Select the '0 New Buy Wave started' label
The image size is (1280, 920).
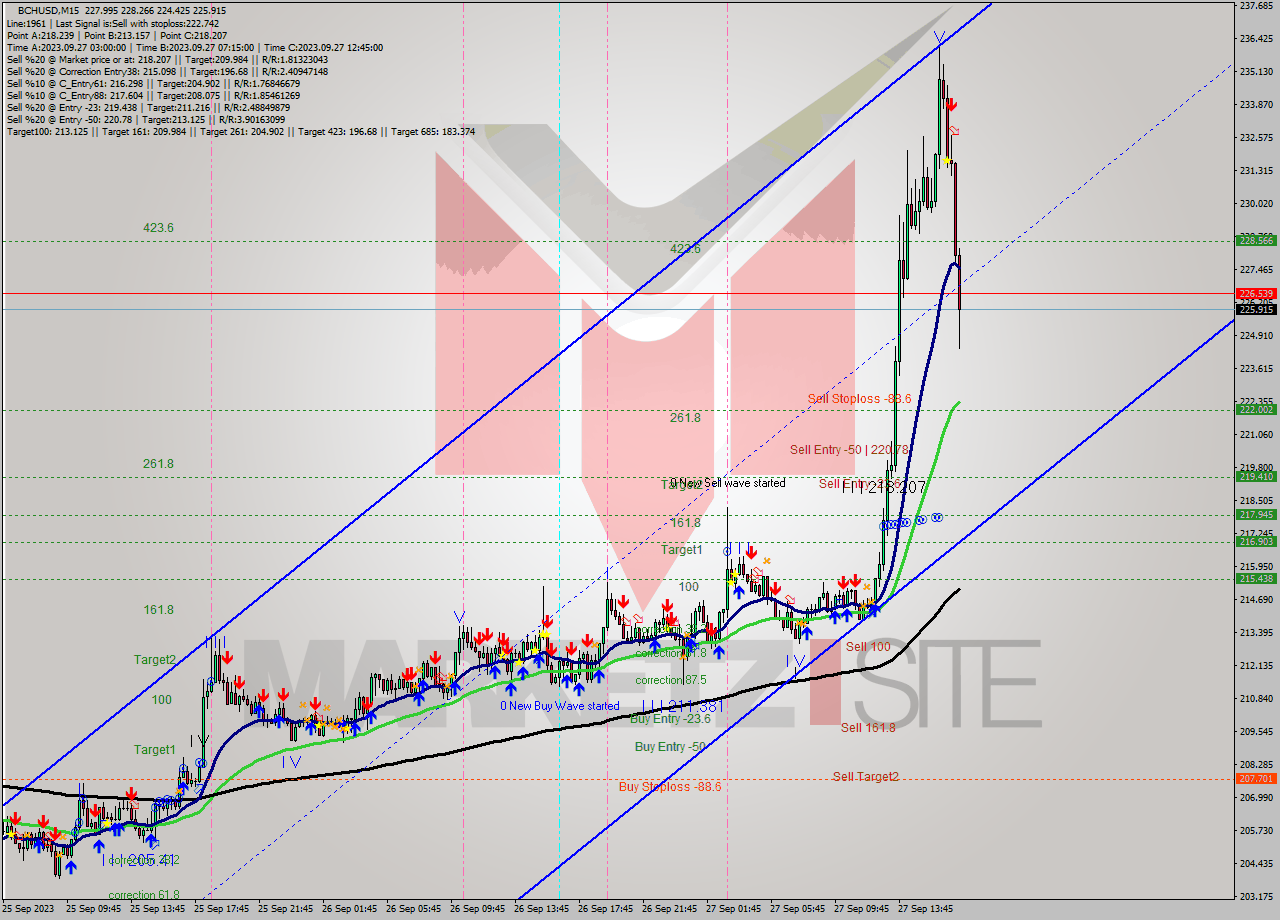coord(560,706)
